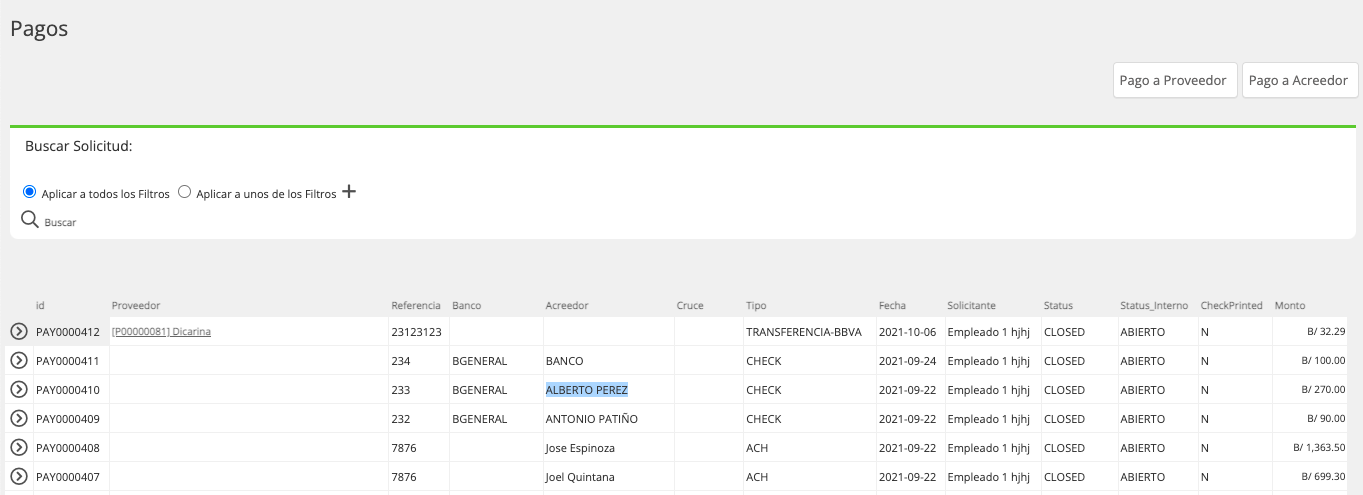Click highlighted ALBERTO PEREZ cell

point(586,389)
